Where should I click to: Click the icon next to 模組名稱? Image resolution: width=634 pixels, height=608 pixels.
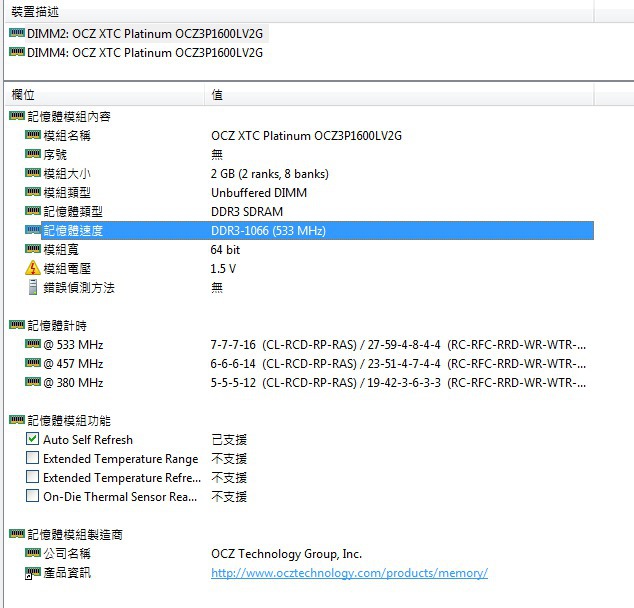33,135
